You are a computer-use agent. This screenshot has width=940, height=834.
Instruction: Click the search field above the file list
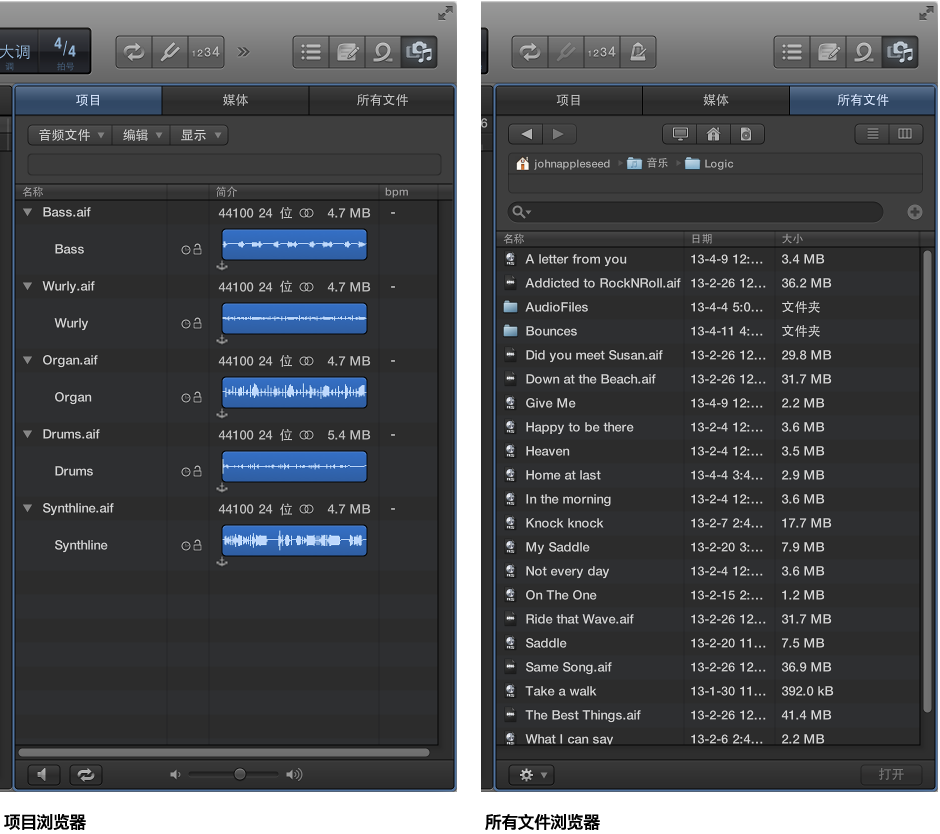tap(693, 211)
